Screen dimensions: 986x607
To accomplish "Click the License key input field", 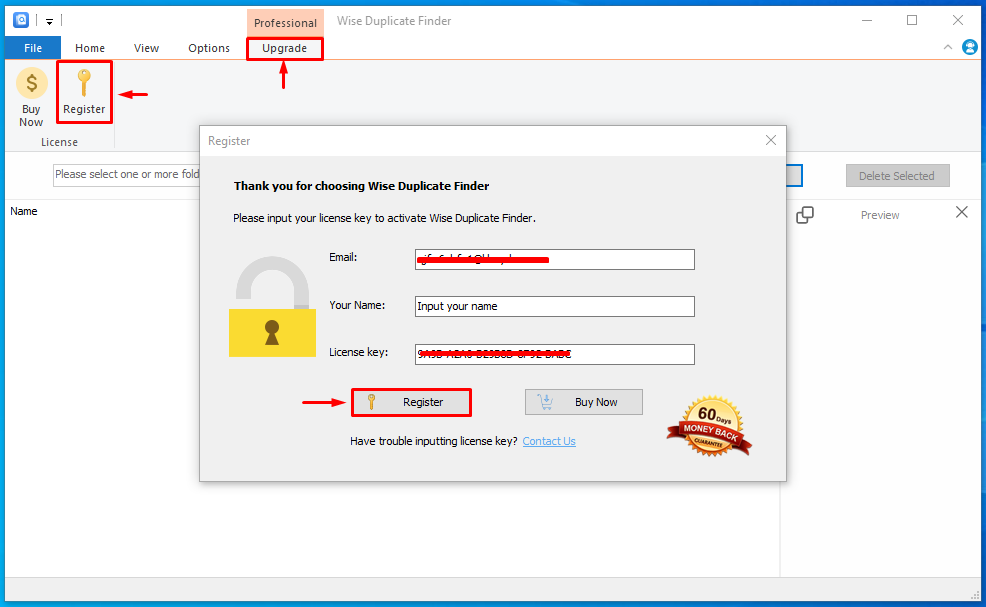I will [555, 354].
